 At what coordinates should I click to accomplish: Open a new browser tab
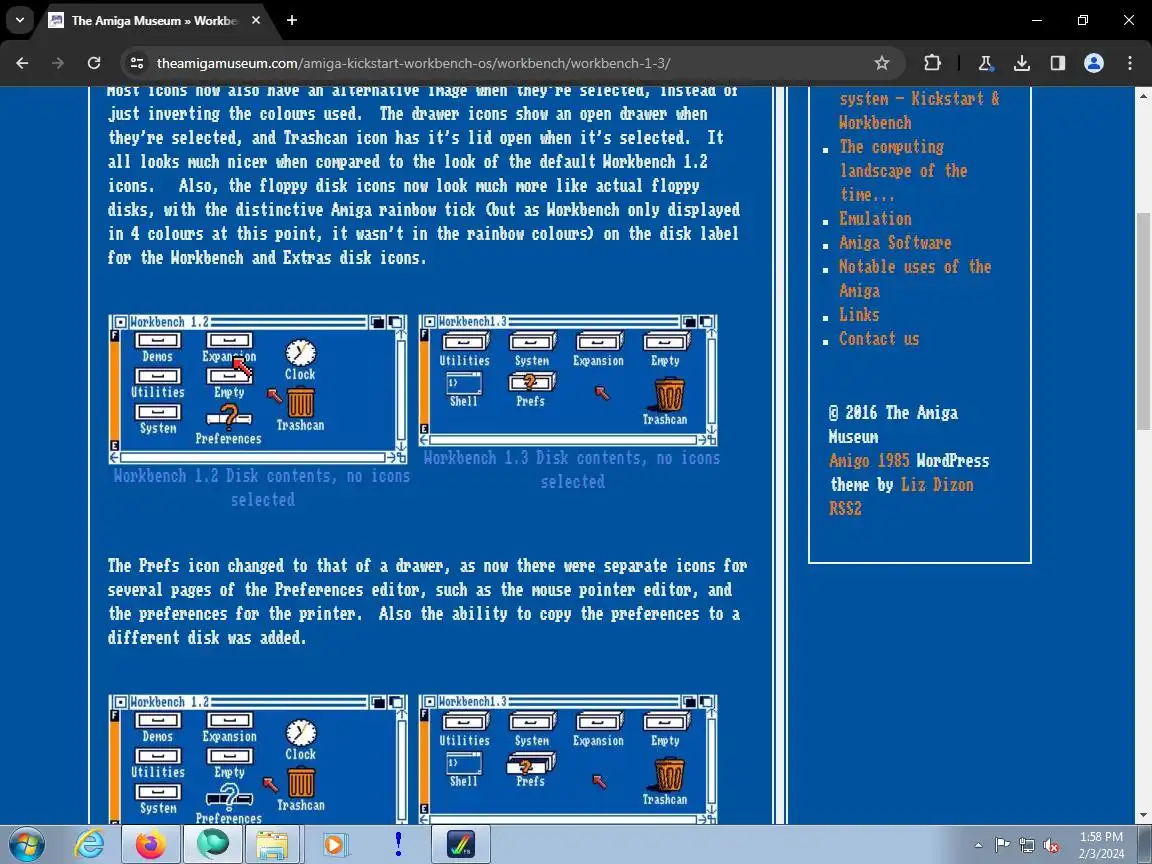click(x=292, y=21)
